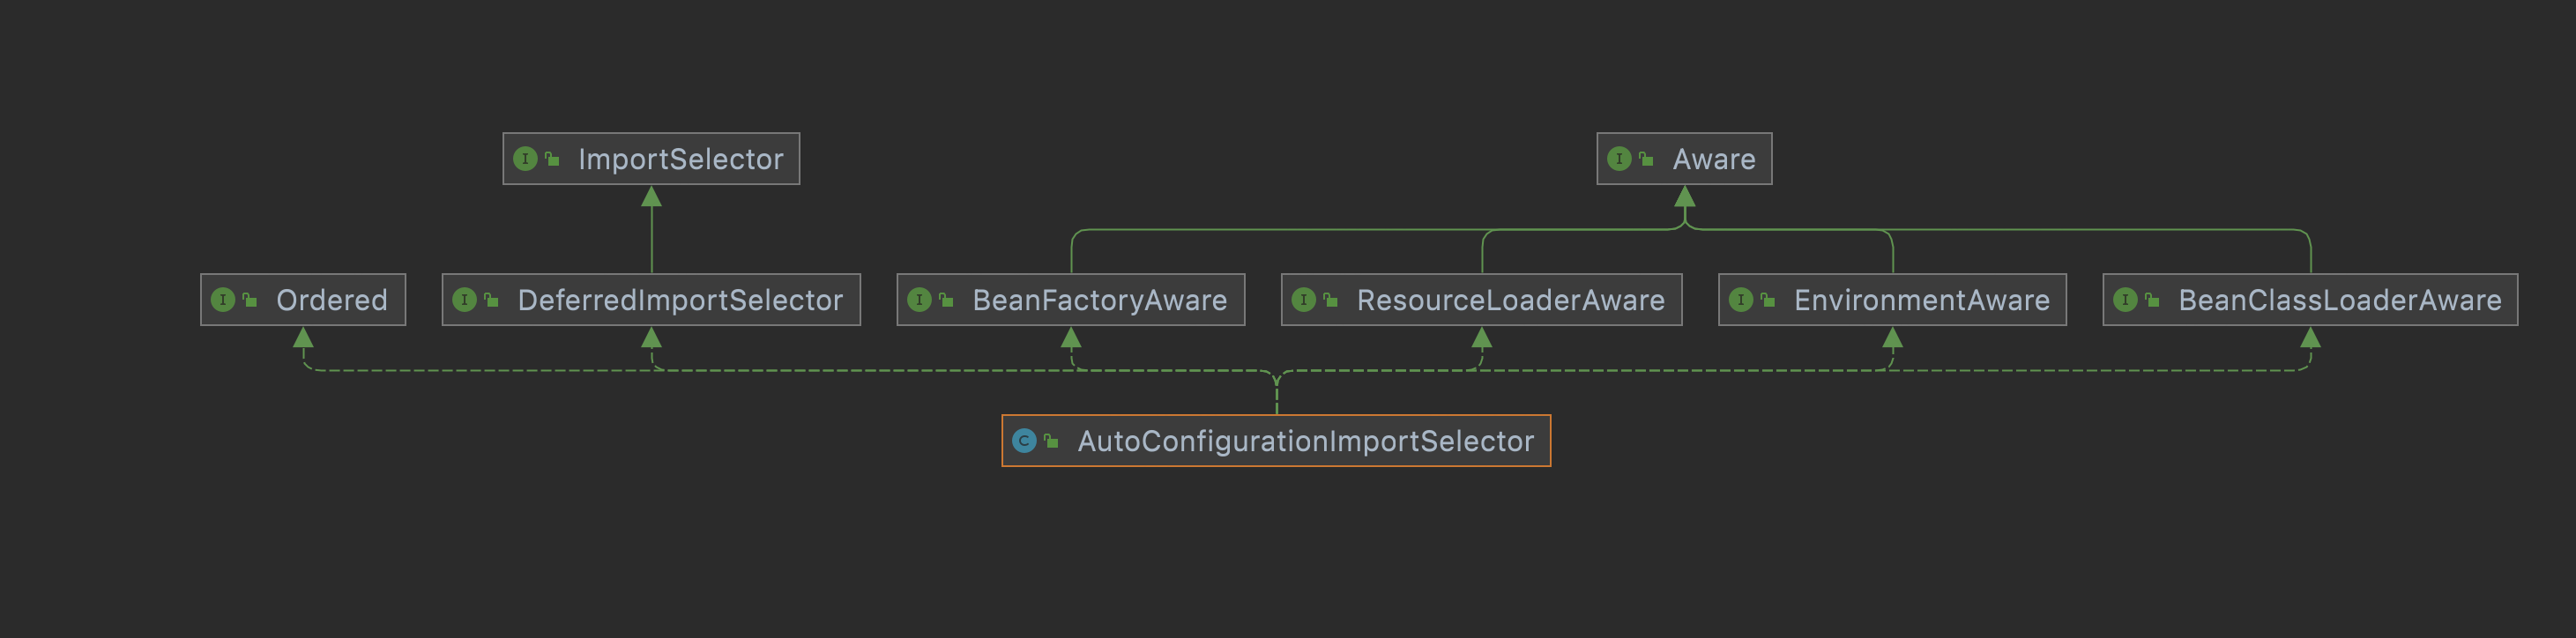Image resolution: width=2576 pixels, height=638 pixels.
Task: Select the DeferredImportSelector label
Action: point(680,300)
